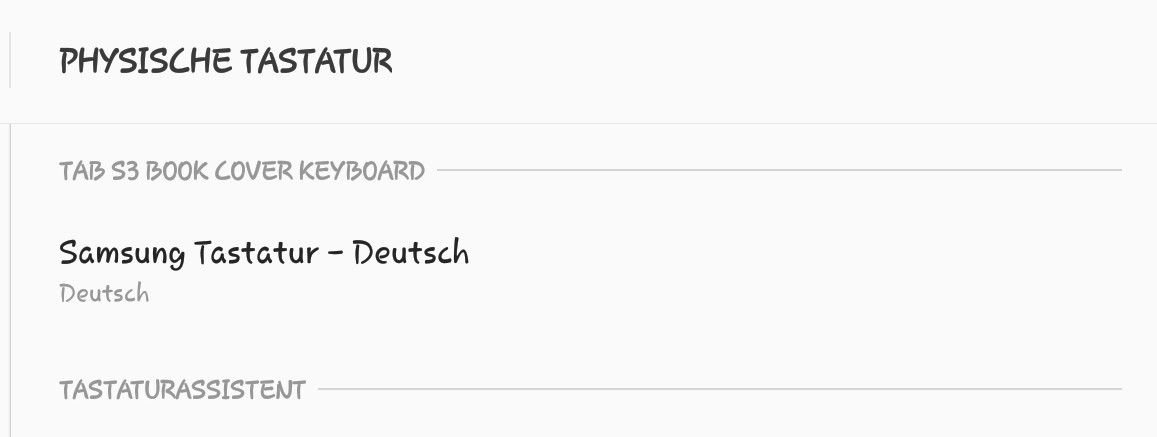Viewport: 1157px width, 437px height.
Task: Click Deutsch in the Samsung Tastatur title
Action: [411, 252]
